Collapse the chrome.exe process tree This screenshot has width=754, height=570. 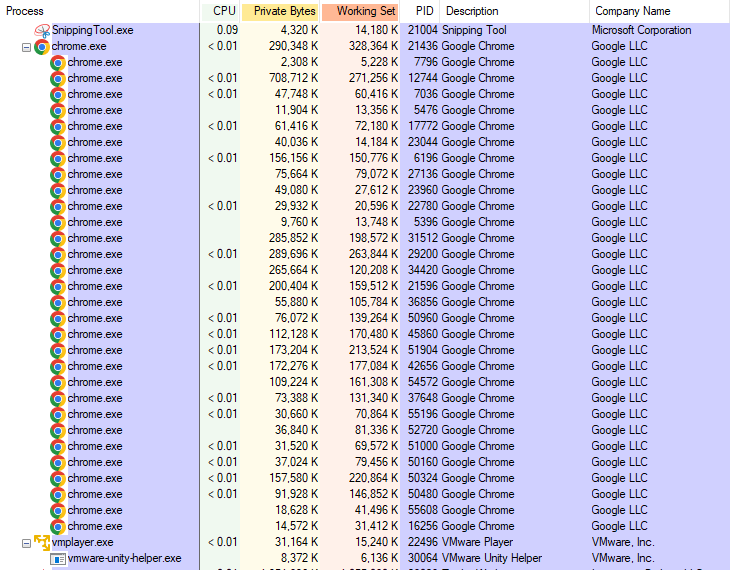coord(26,47)
